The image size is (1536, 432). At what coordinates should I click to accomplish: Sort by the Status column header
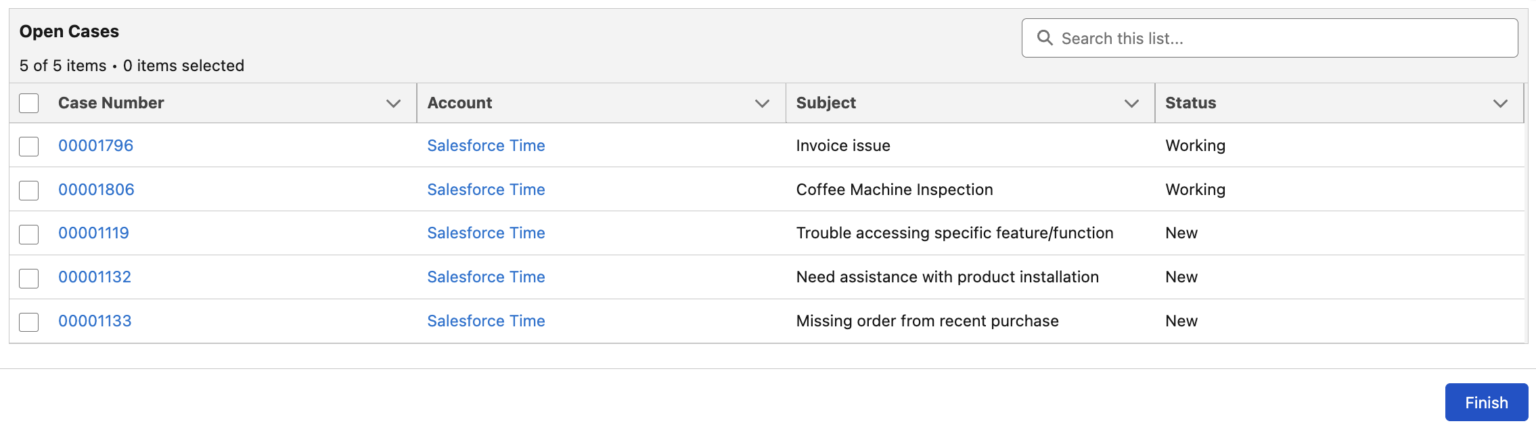coord(1190,103)
